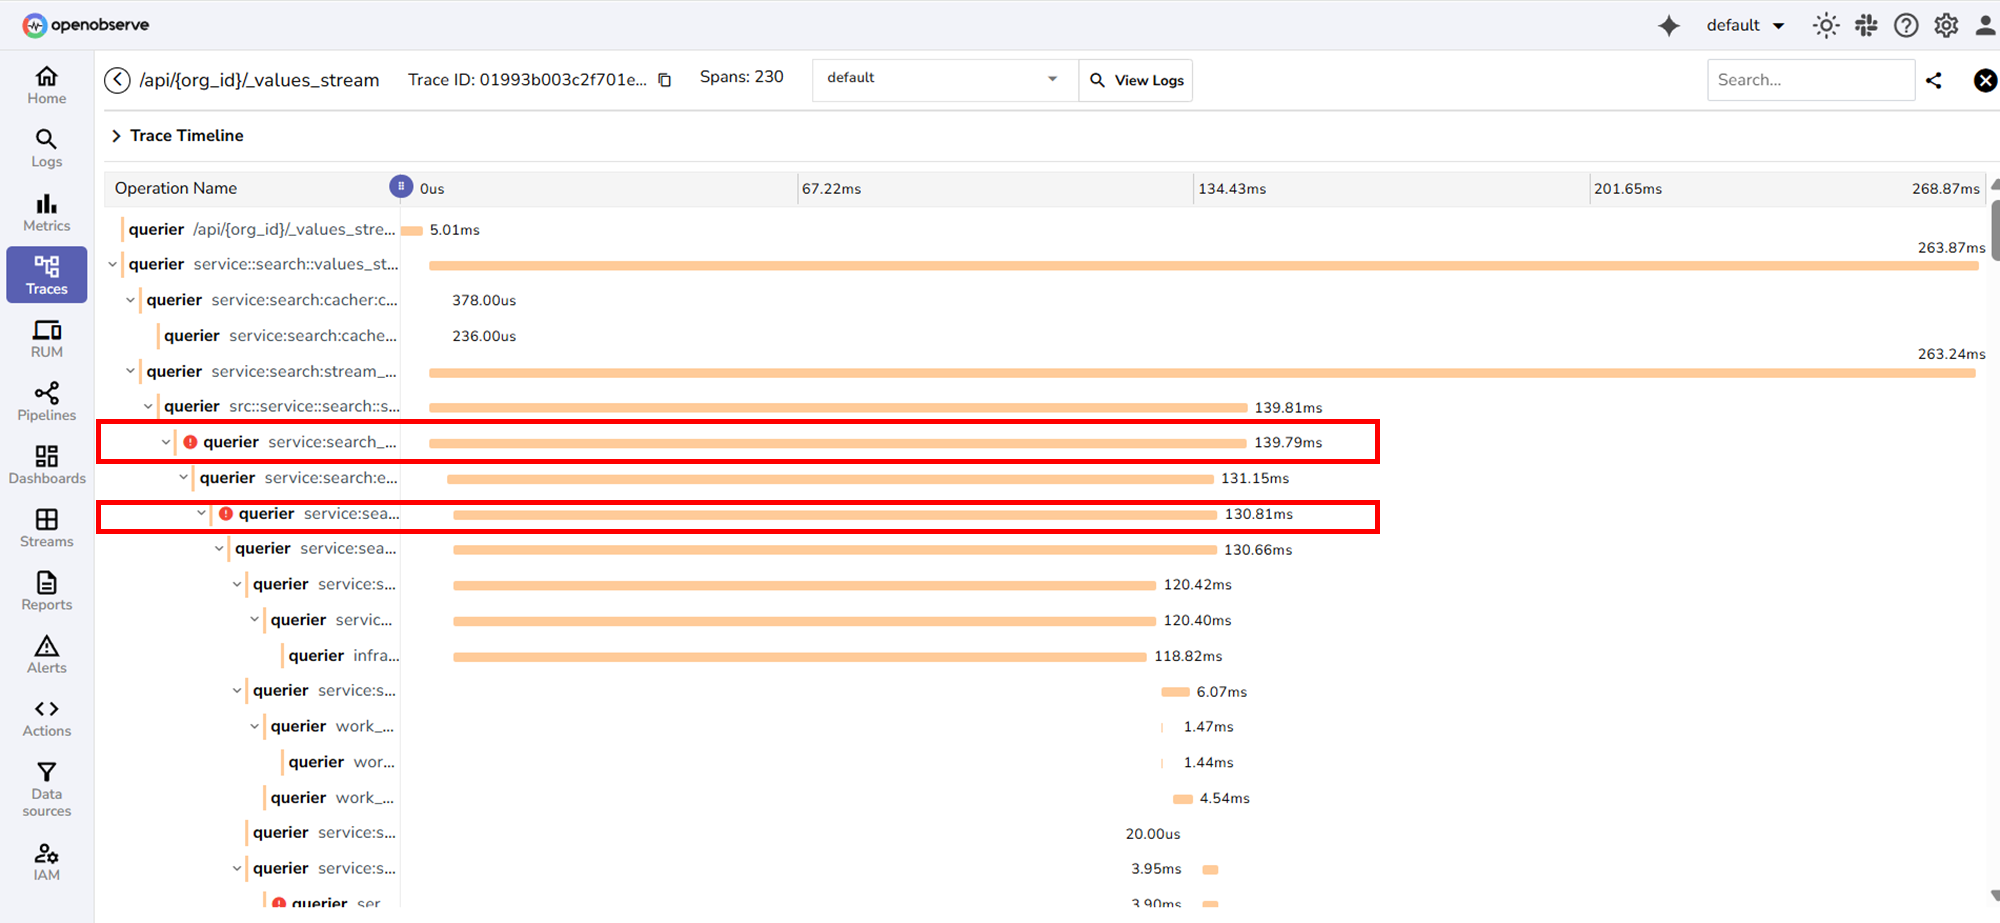Open the default stream select box
This screenshot has height=923, width=2000.
943,79
